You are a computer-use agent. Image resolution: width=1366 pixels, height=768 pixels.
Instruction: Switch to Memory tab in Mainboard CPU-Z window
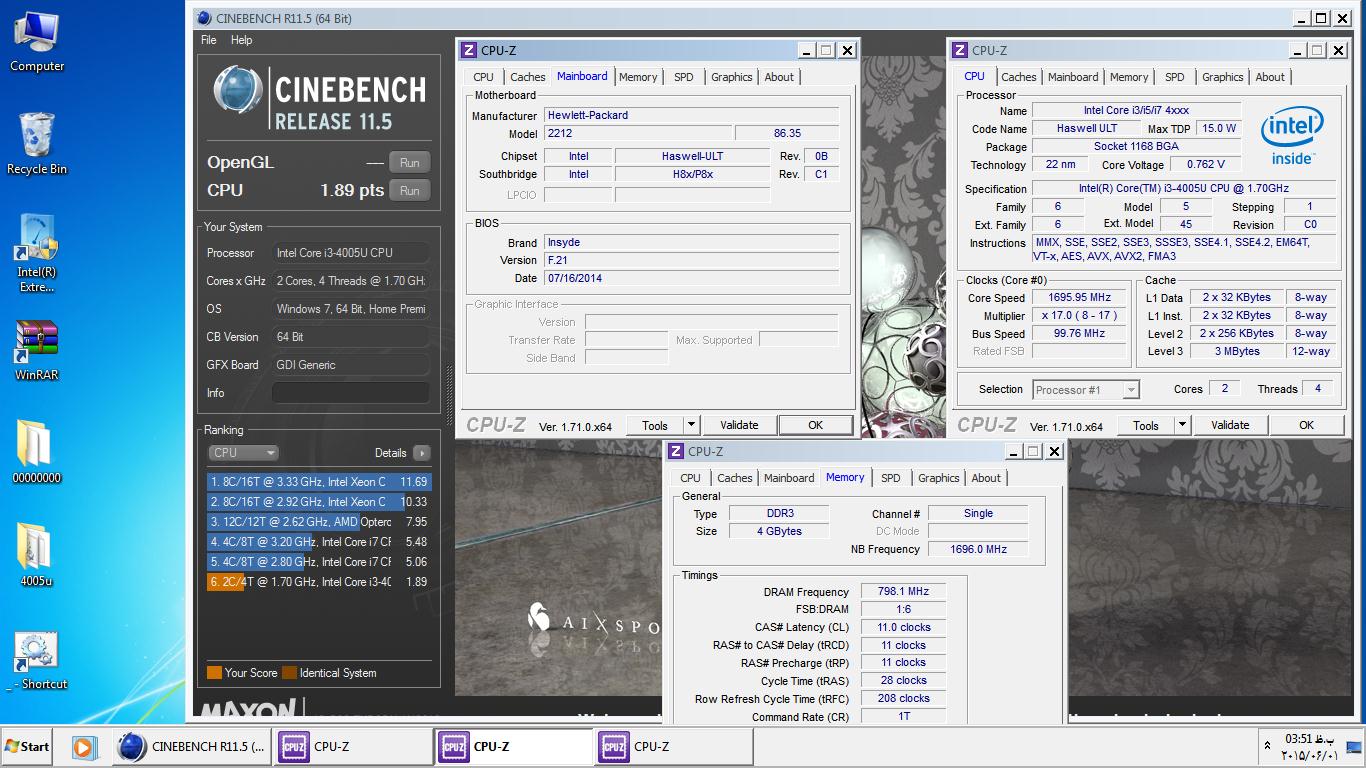(638, 77)
